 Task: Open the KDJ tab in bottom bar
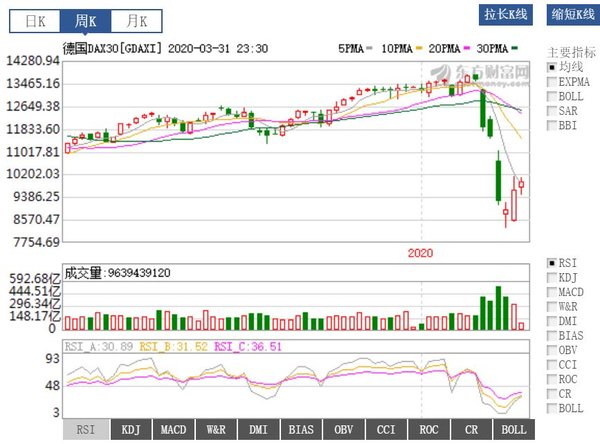(131, 429)
